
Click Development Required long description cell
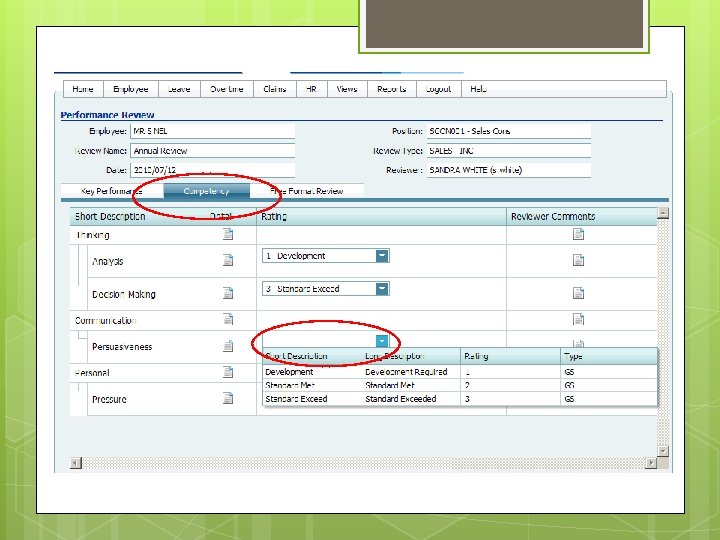click(x=406, y=372)
